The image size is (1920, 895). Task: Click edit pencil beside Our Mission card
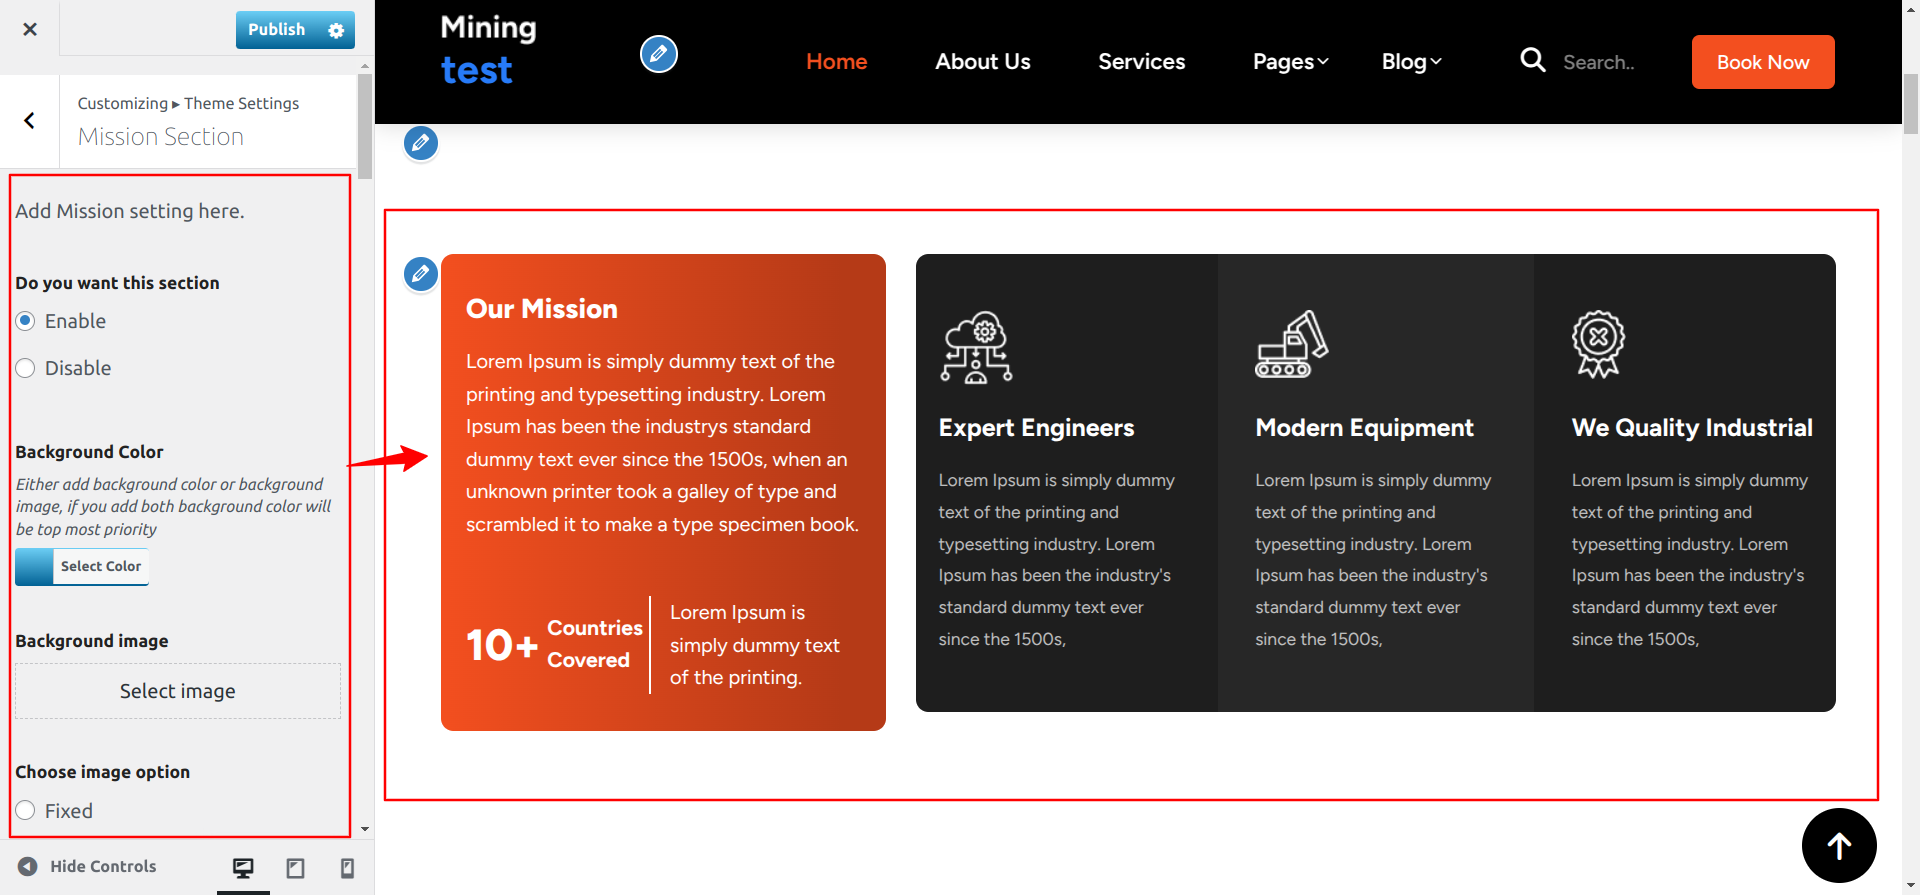pos(421,273)
